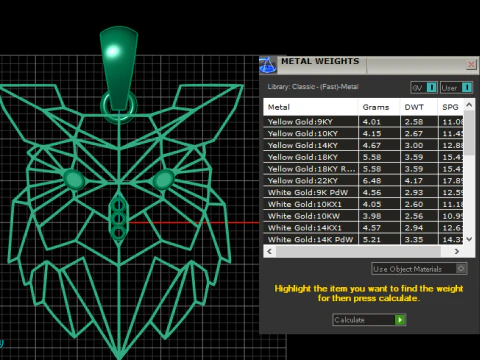The image size is (480, 360).
Task: Close the Metal Weights panel
Action: point(471,64)
